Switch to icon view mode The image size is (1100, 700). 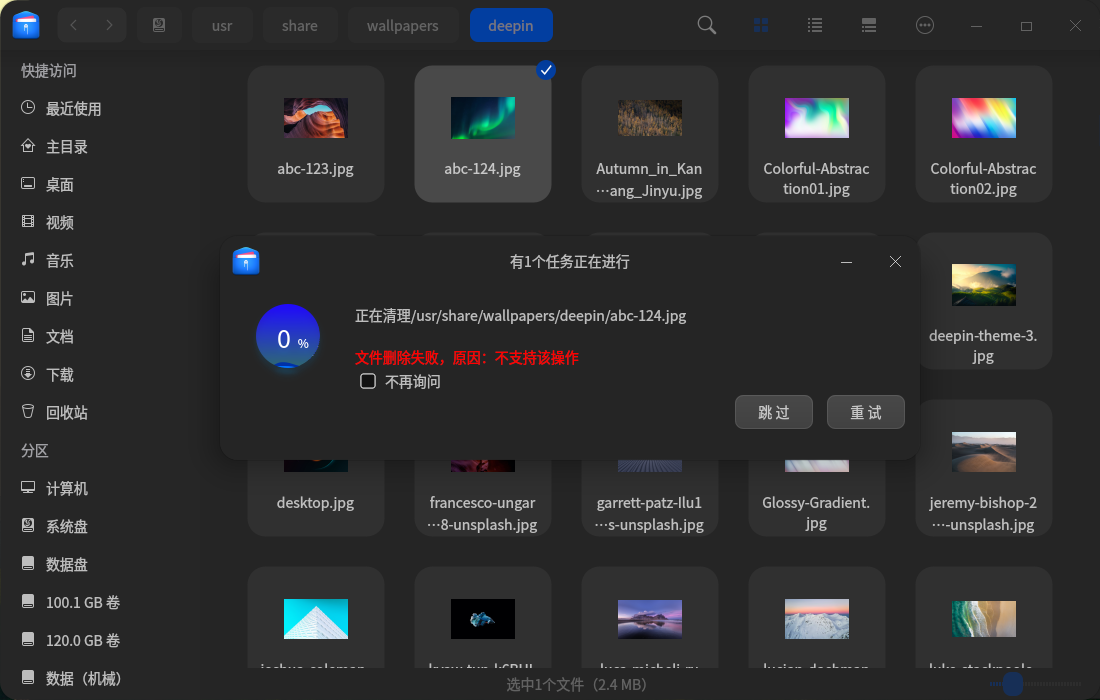pos(761,25)
